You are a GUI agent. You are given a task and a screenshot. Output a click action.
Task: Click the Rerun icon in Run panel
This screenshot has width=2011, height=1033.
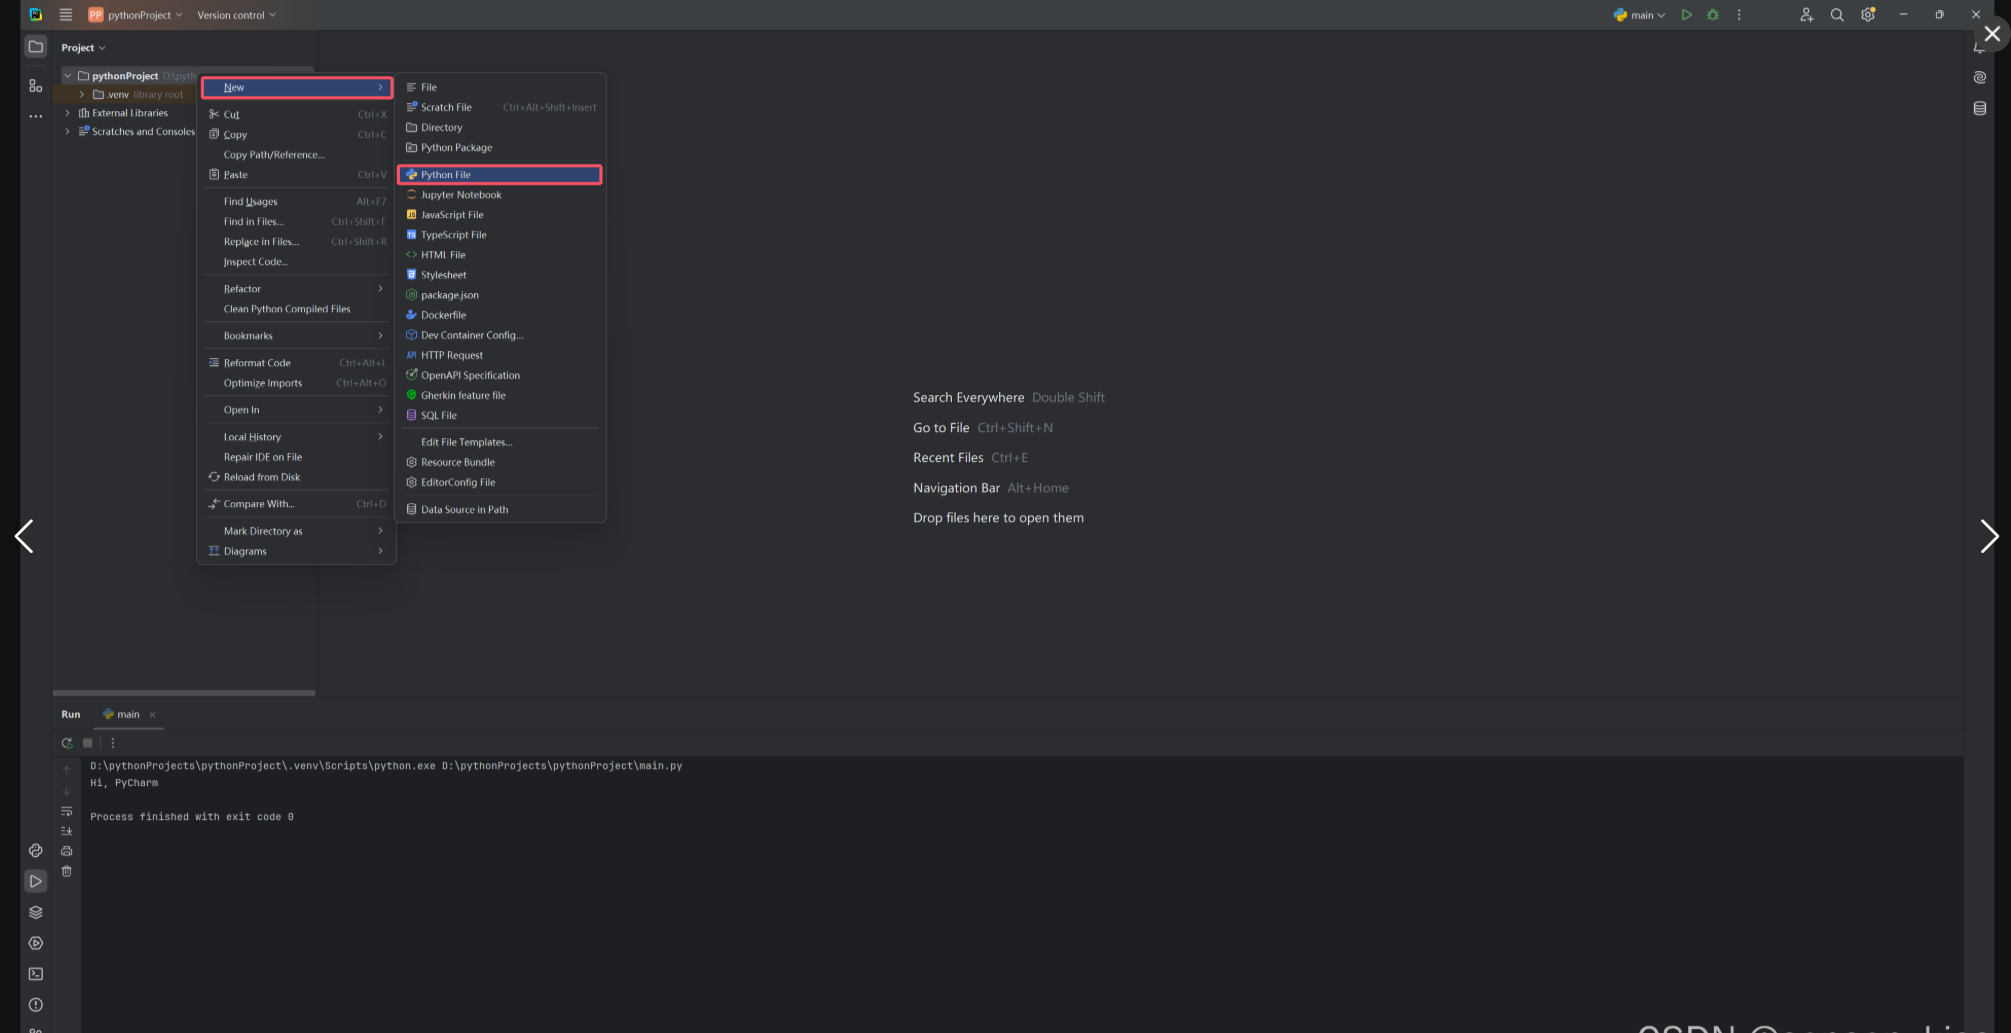tap(67, 743)
